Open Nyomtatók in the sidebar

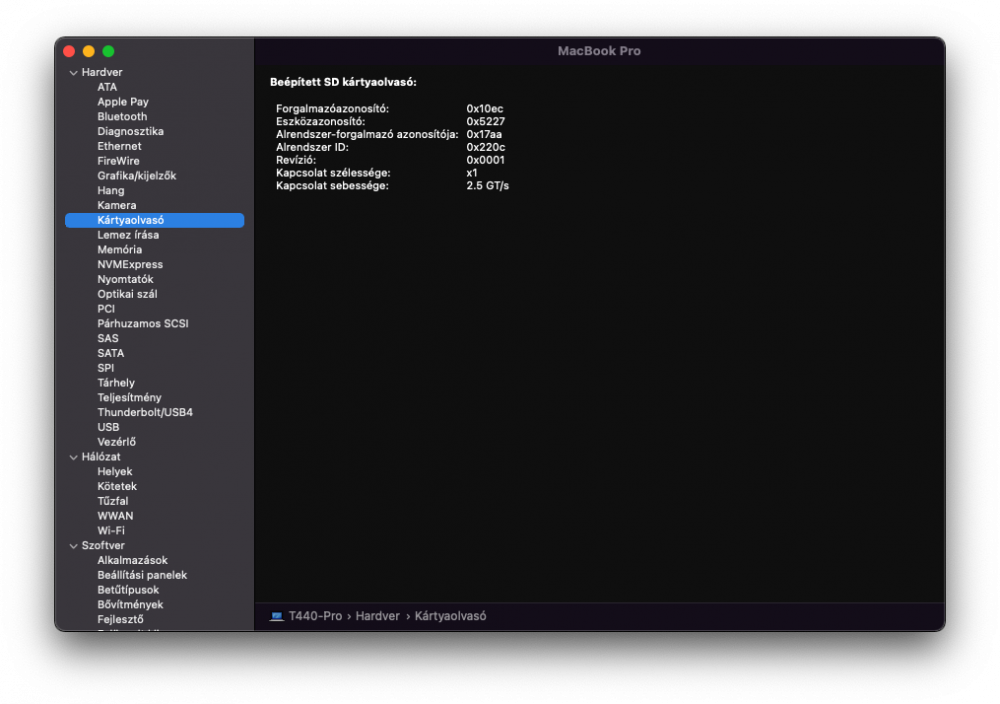pyautogui.click(x=125, y=279)
